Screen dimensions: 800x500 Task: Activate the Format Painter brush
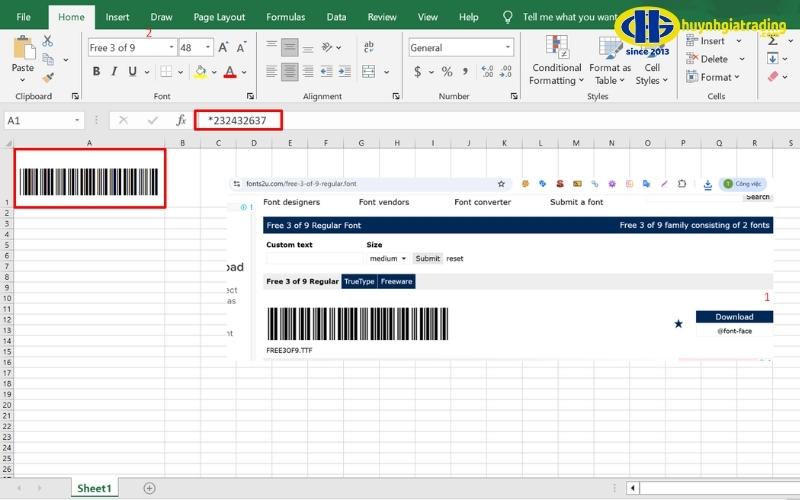click(48, 78)
